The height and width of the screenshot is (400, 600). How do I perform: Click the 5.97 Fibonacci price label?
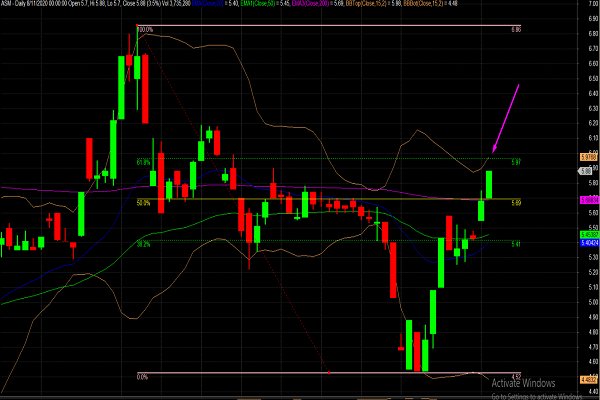tap(516, 162)
